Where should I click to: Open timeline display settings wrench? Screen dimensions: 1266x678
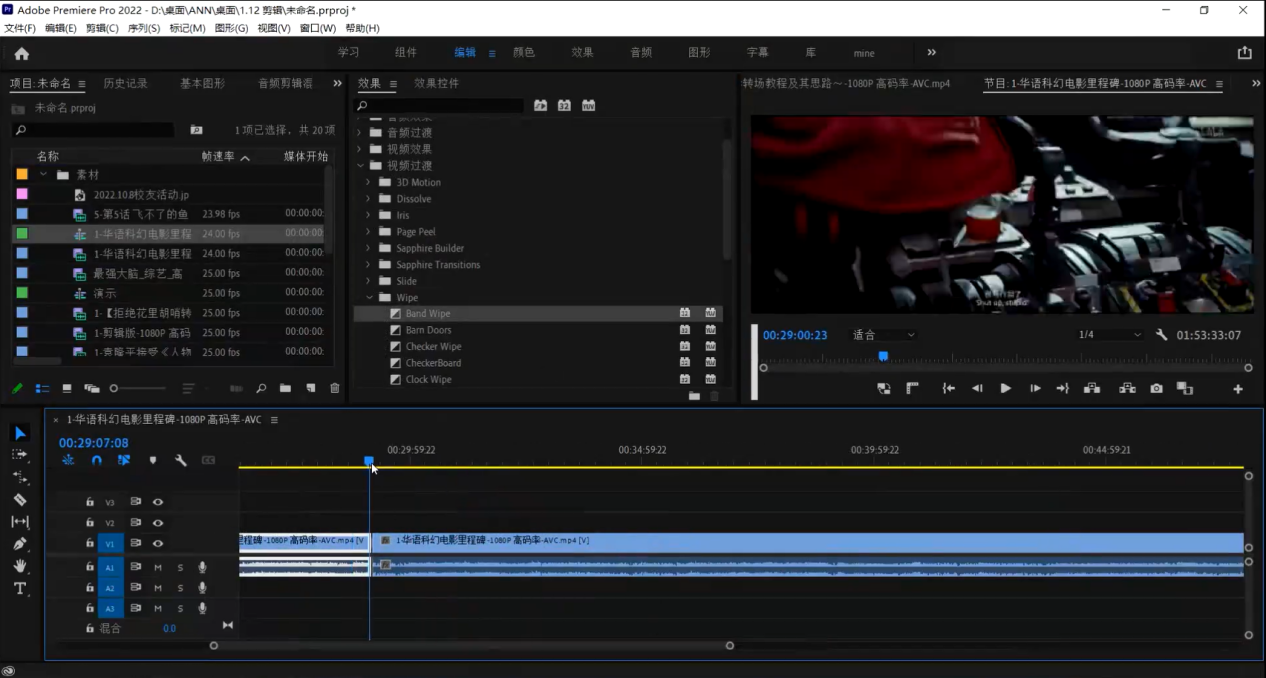coord(181,460)
